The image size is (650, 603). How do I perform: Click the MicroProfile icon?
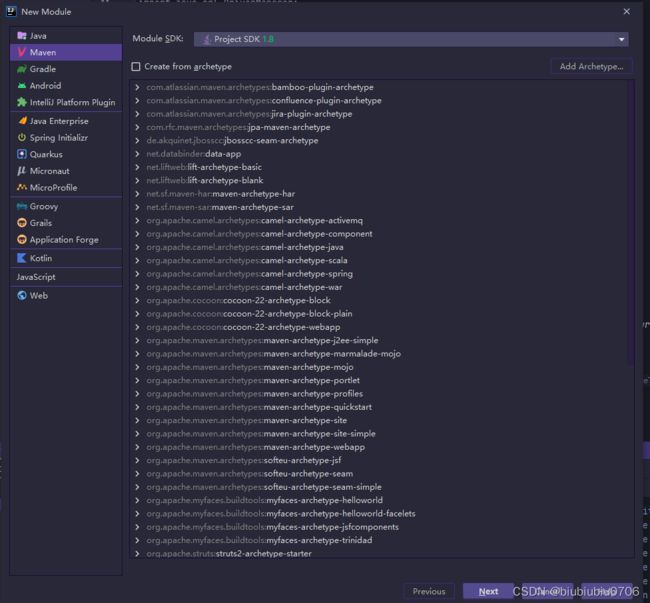[22, 187]
